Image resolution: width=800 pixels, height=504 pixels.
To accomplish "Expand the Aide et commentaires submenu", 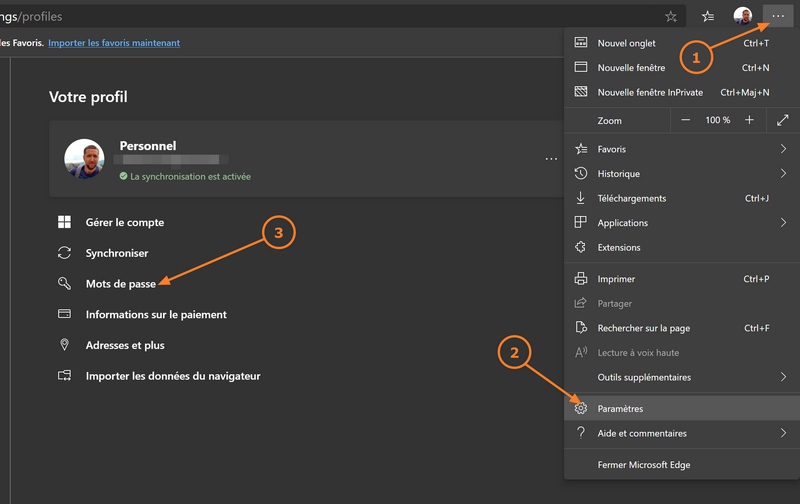I will click(x=782, y=433).
